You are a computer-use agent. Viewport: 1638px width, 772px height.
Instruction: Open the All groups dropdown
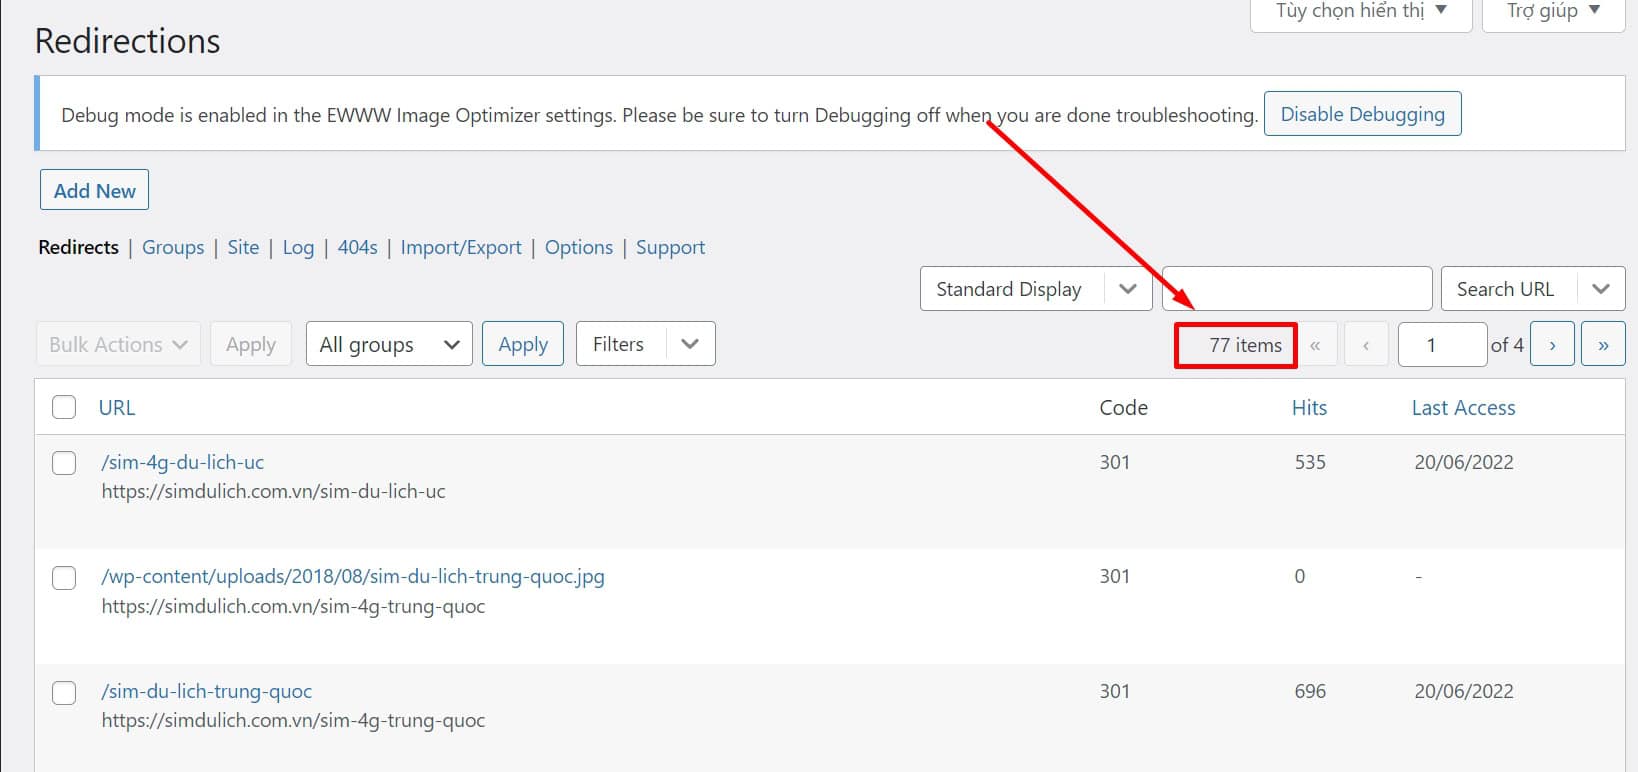[388, 344]
